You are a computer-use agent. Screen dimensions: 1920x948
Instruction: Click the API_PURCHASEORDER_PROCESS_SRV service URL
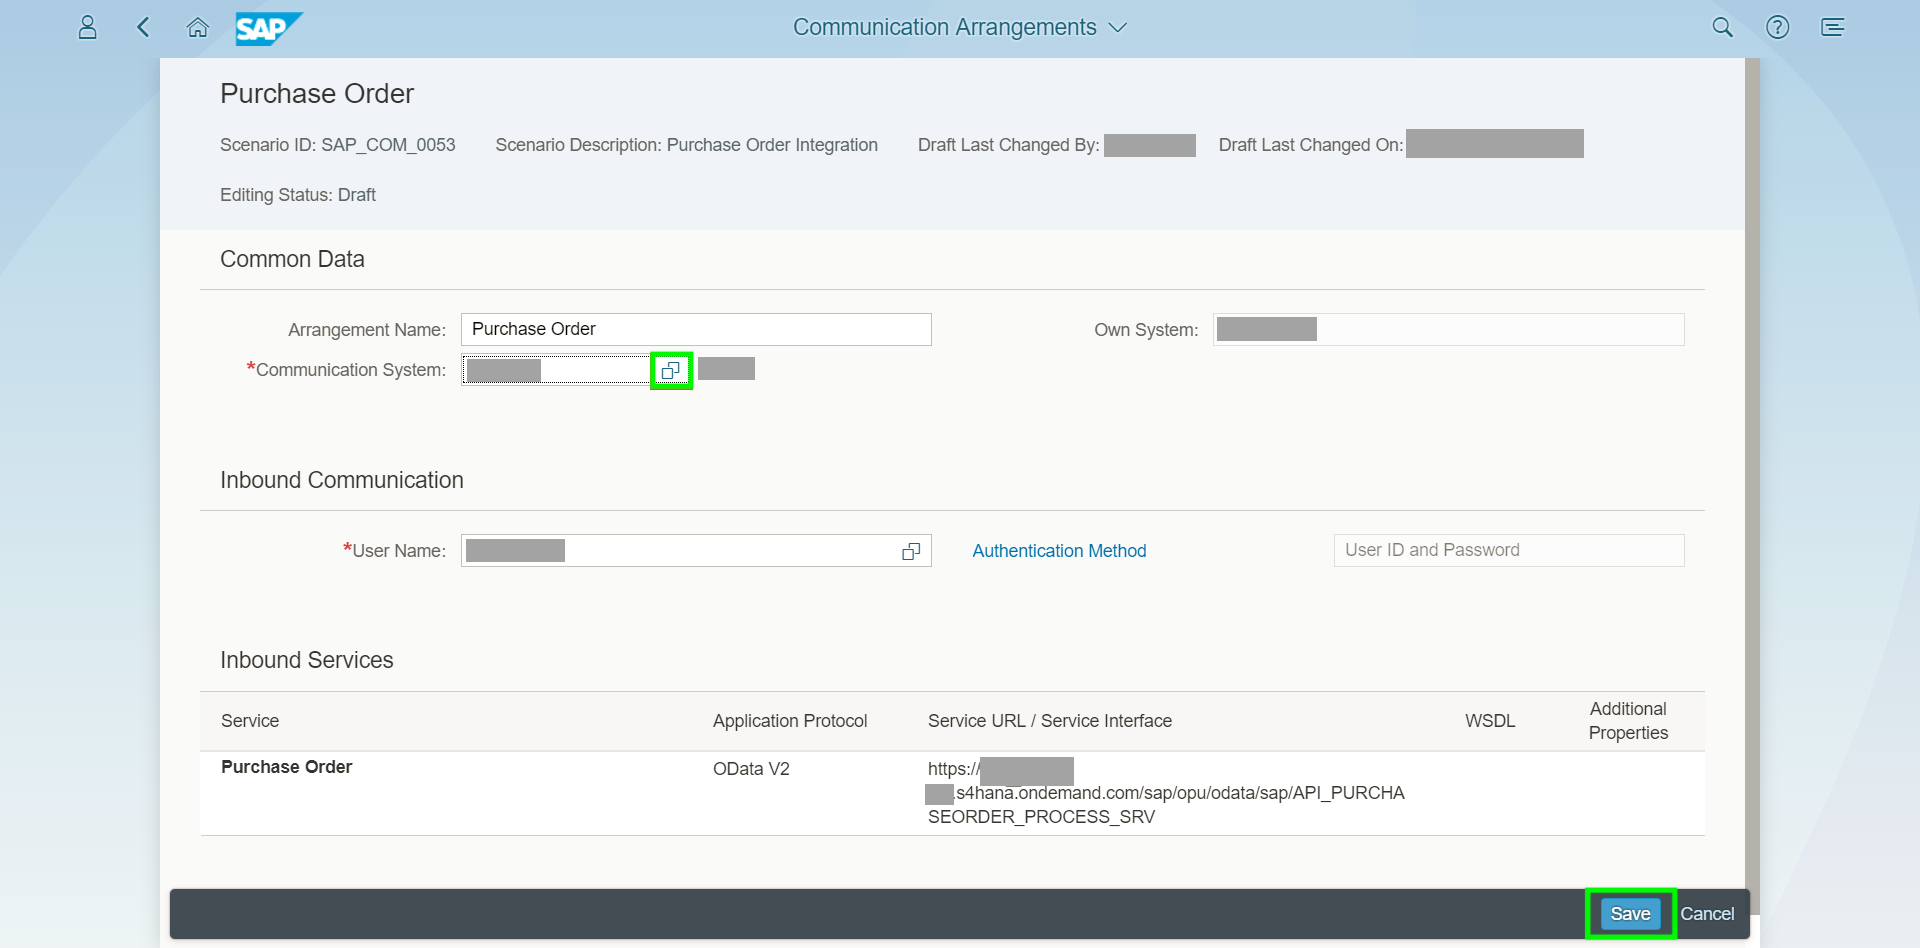[1166, 793]
